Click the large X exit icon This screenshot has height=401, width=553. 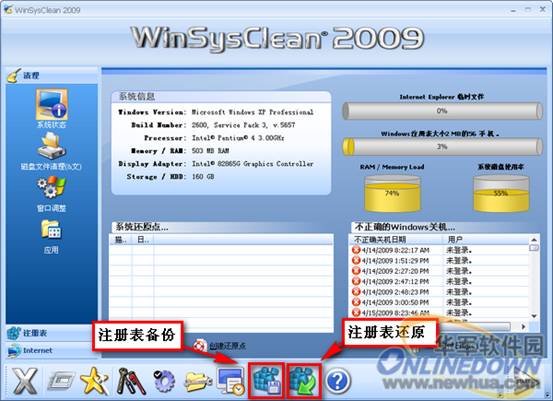[x=25, y=381]
